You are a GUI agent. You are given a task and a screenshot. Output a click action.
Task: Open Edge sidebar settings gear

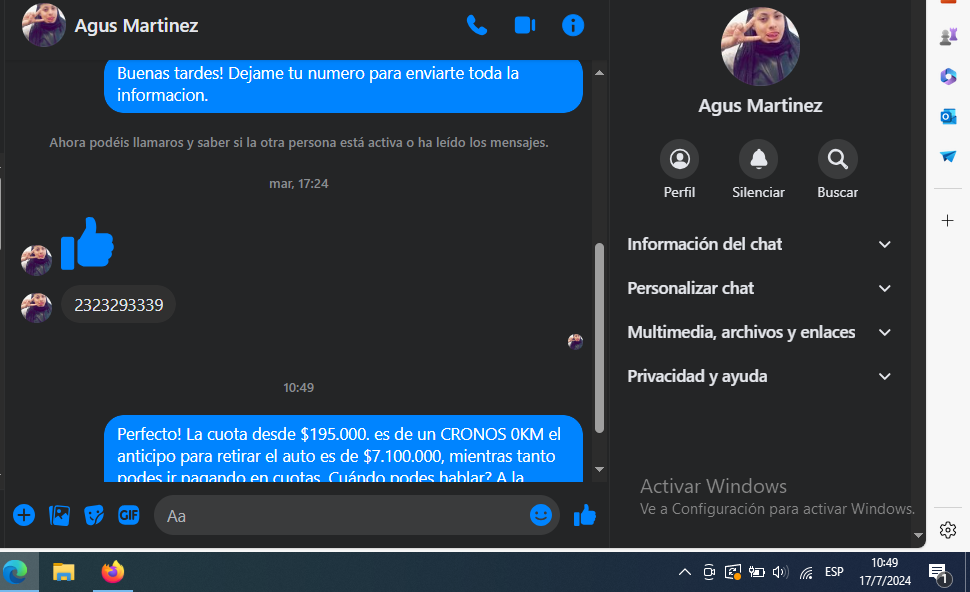948,530
